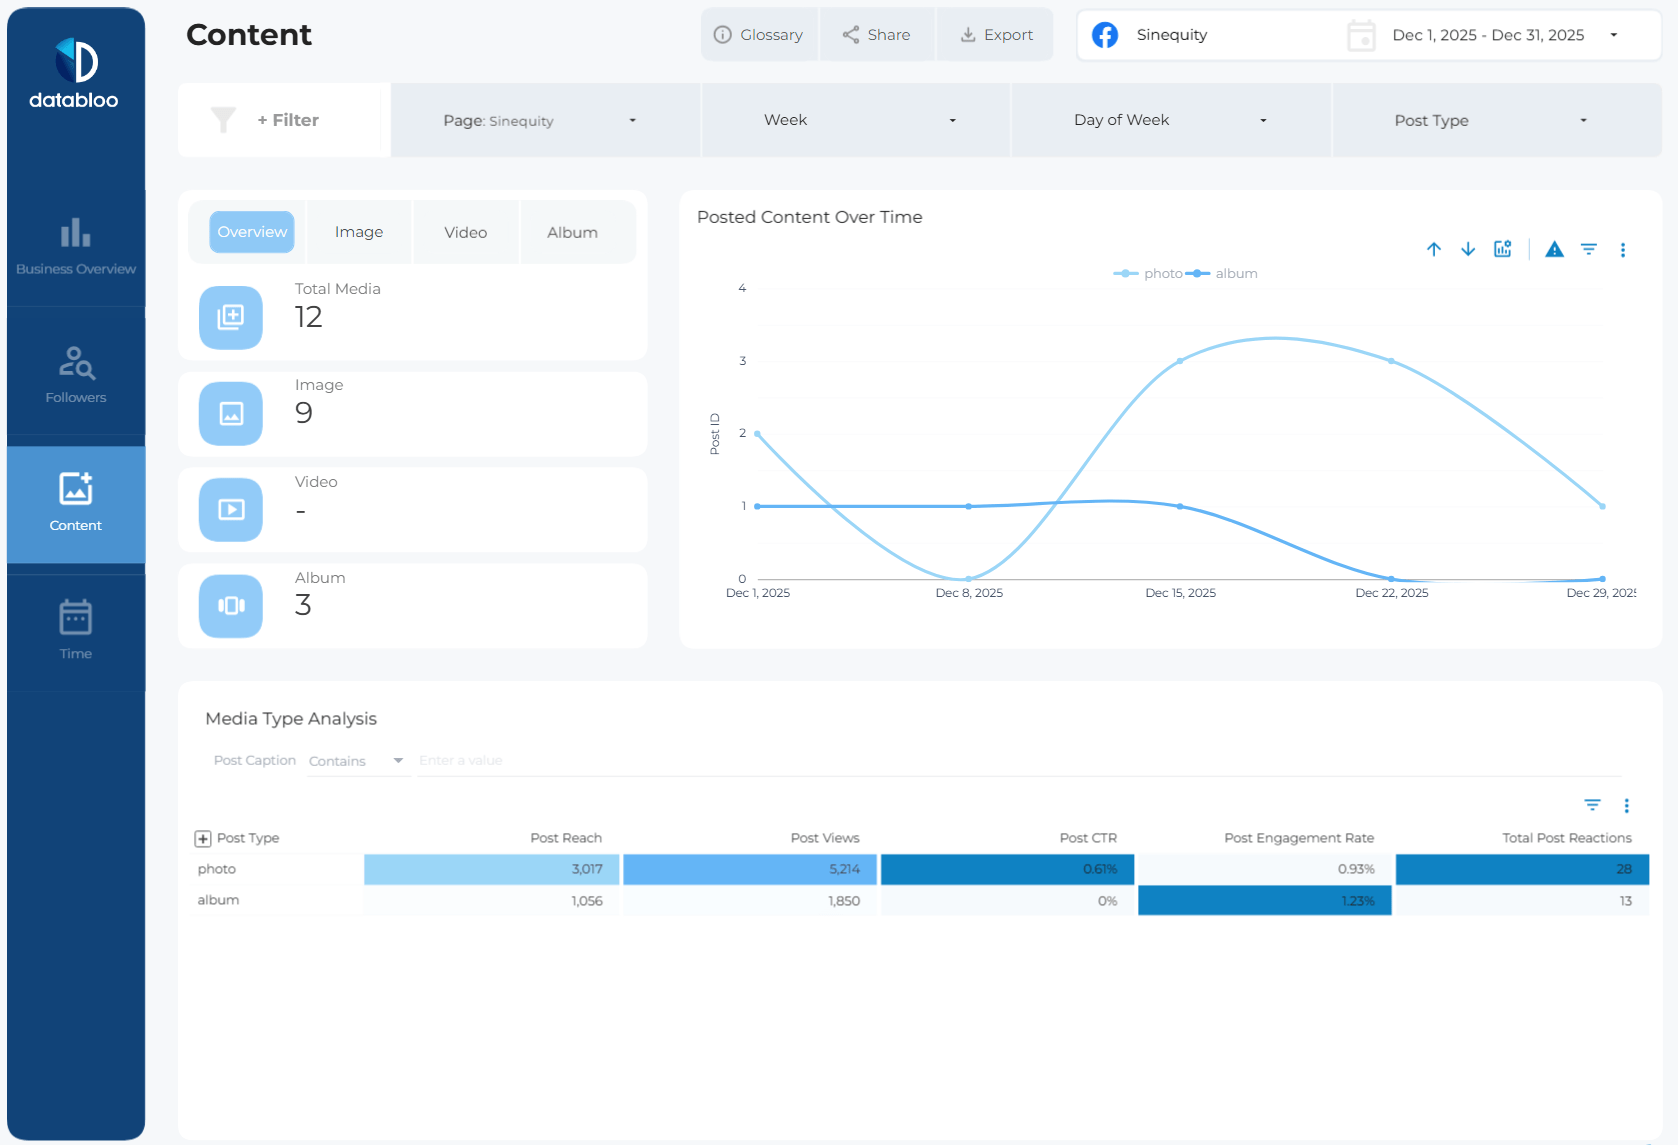Click the chart warning triangle icon

(x=1554, y=250)
